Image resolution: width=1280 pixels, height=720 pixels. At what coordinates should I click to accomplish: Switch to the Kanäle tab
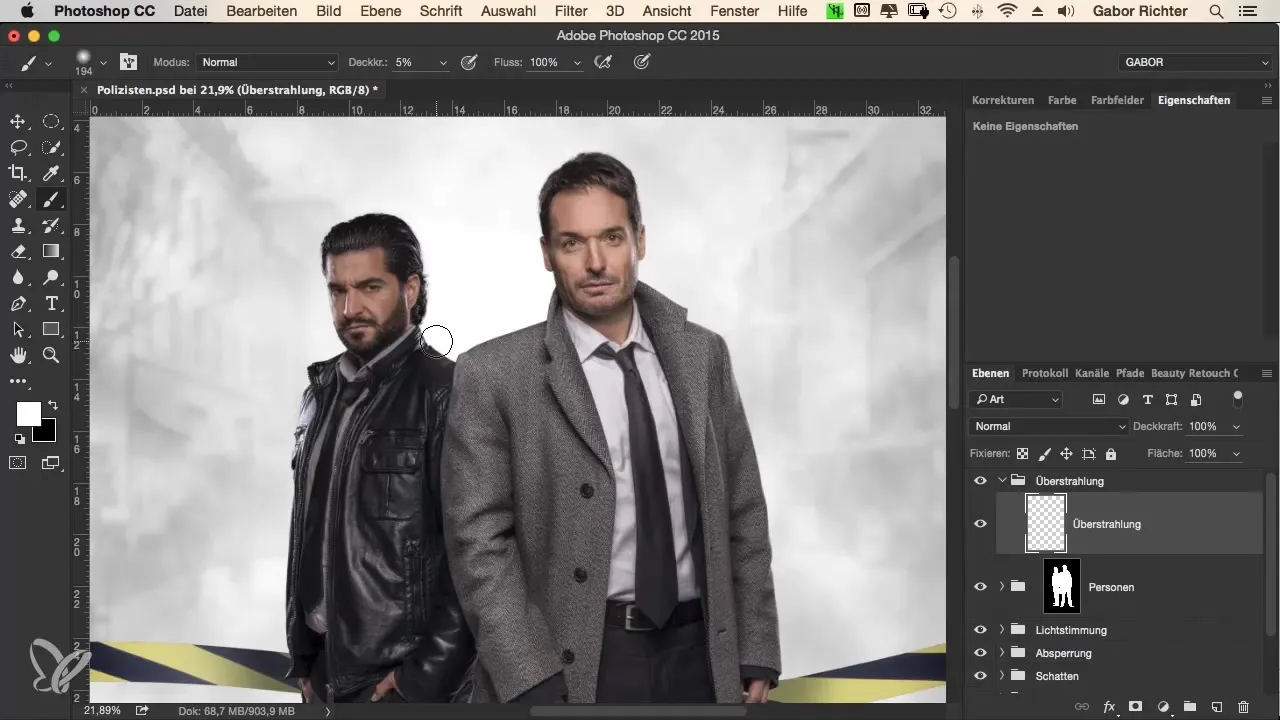point(1091,373)
